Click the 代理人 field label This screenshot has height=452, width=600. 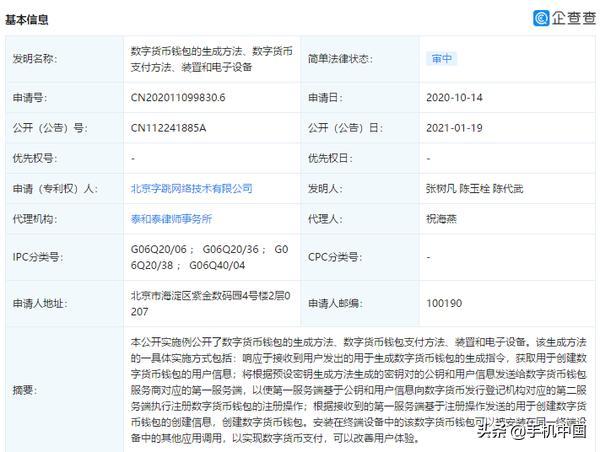325,219
